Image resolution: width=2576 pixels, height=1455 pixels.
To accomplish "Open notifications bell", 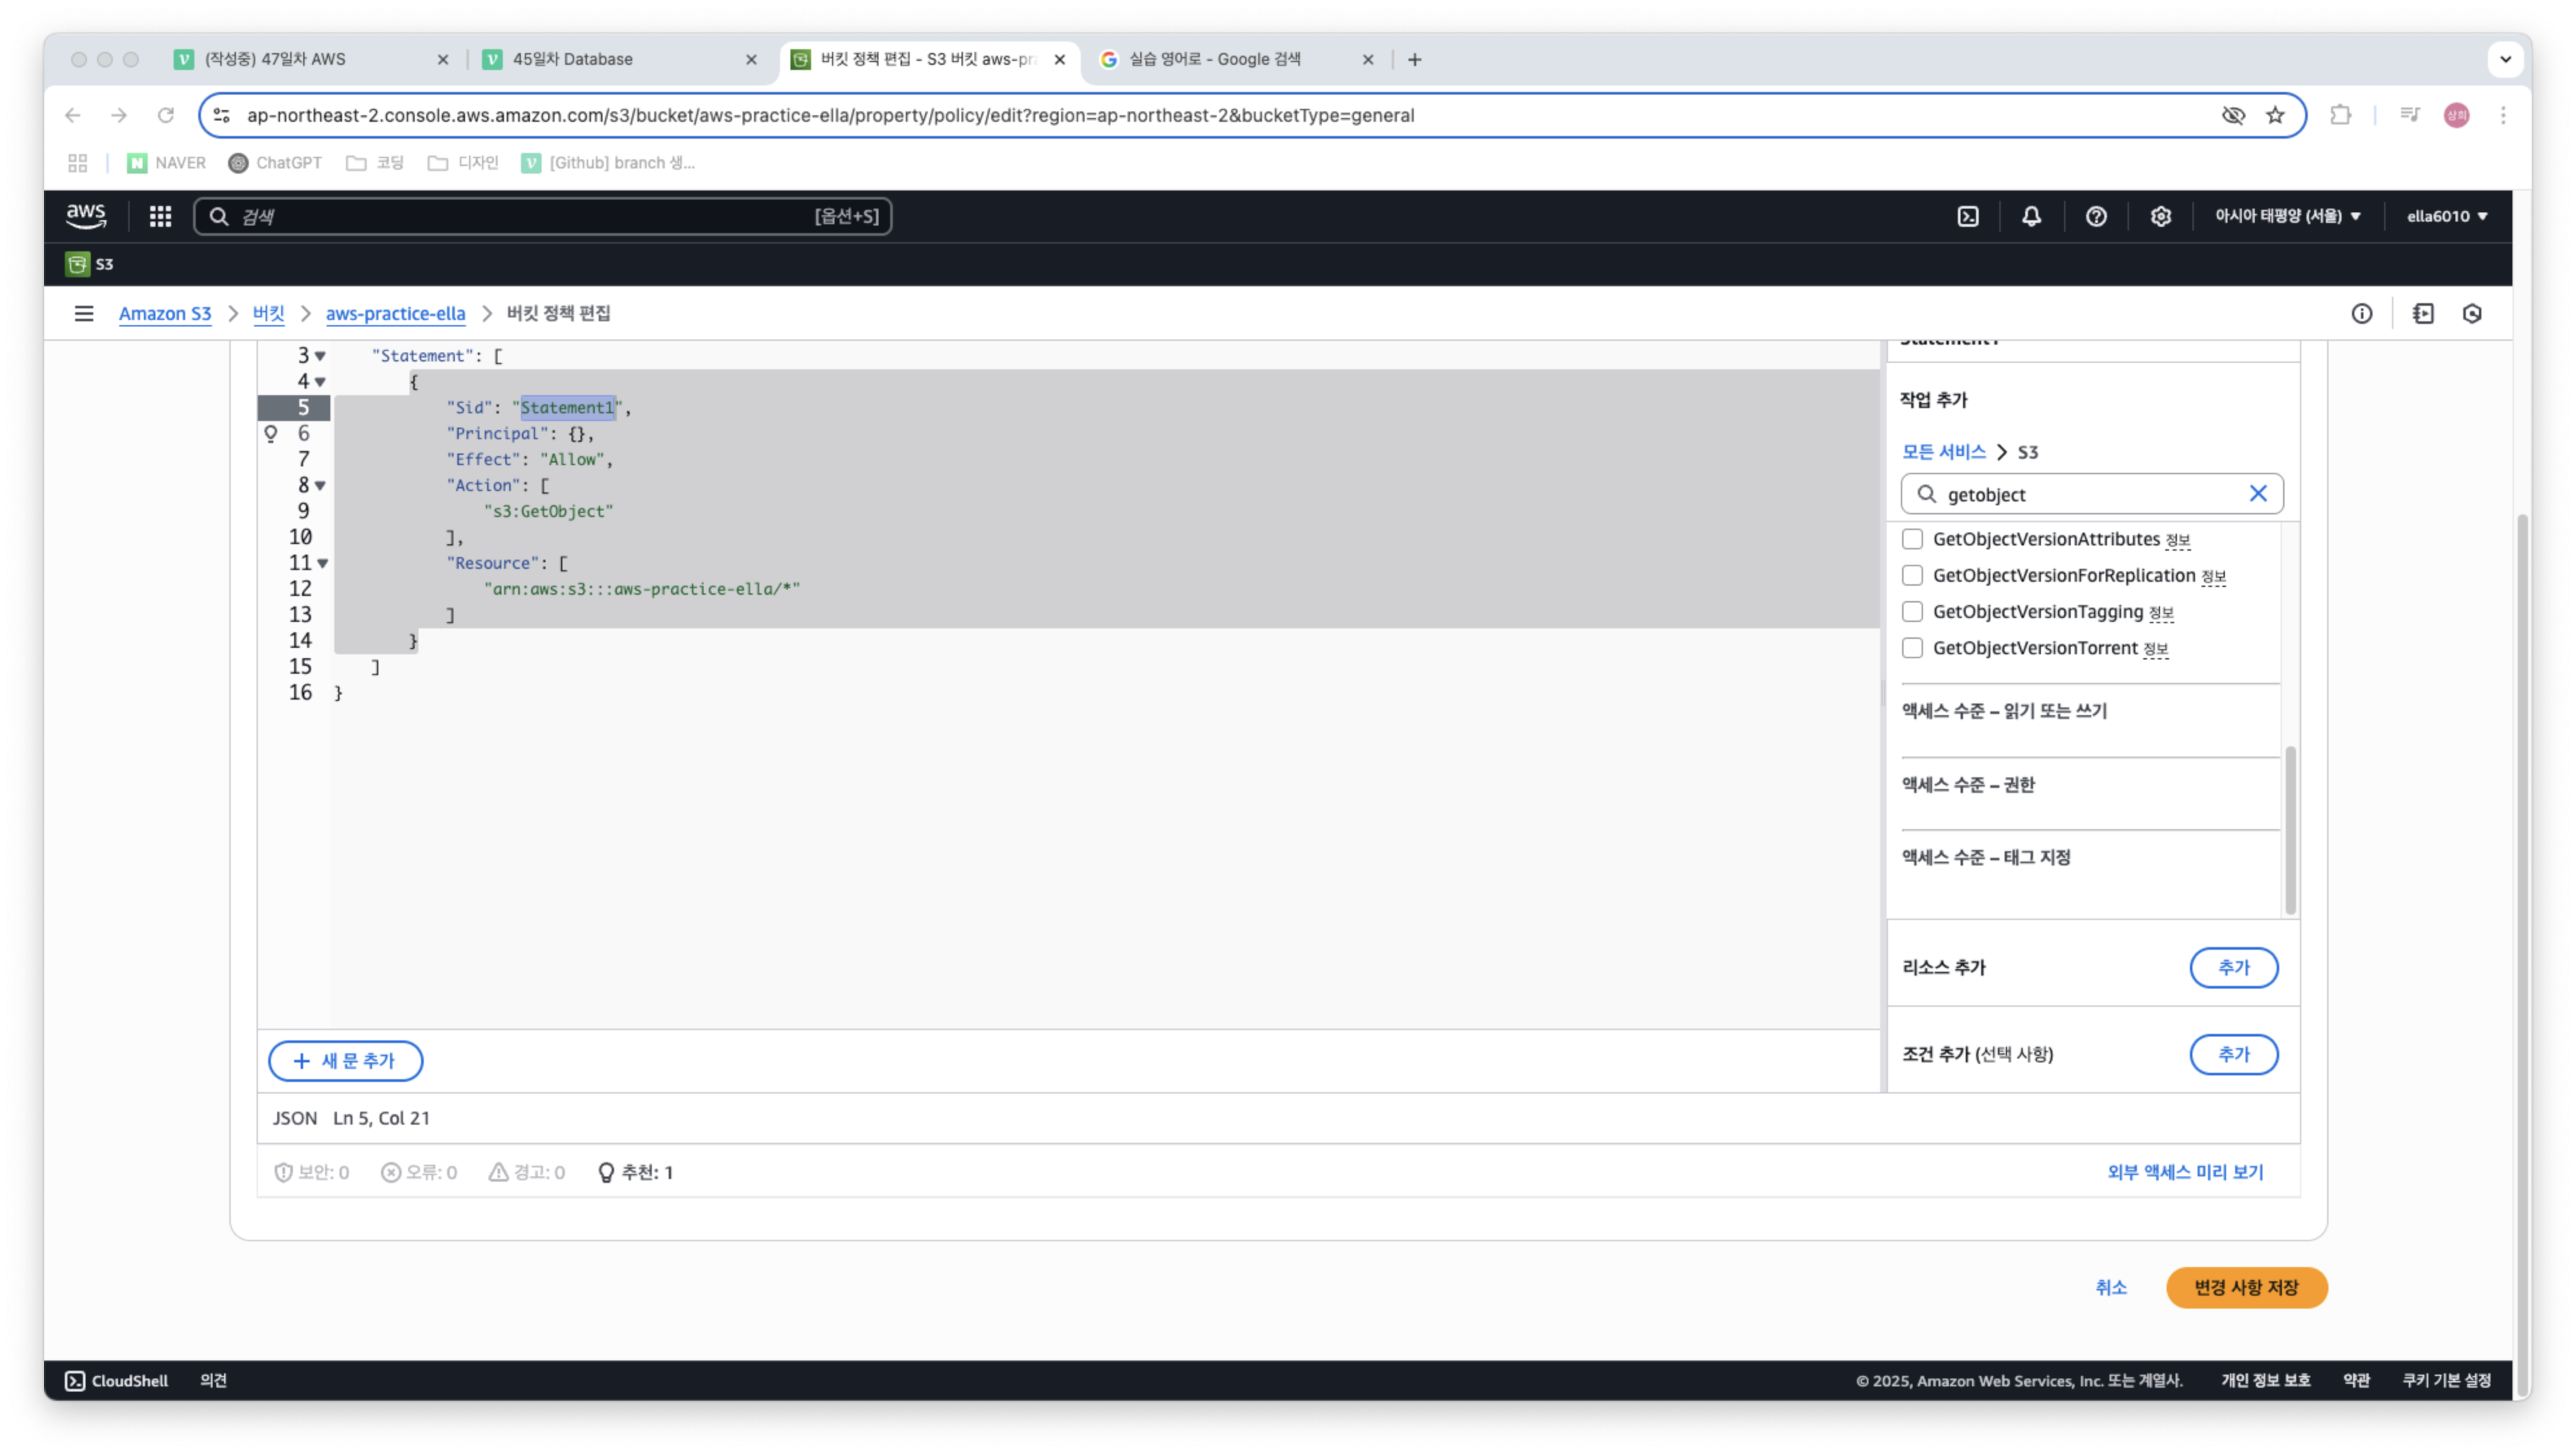I will (x=2031, y=216).
